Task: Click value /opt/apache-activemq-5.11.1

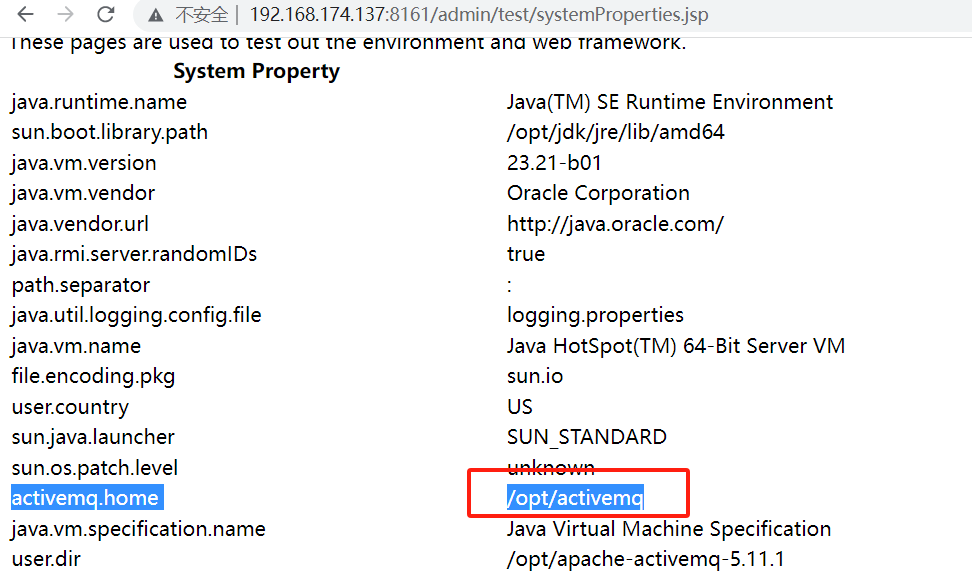Action: 645,559
